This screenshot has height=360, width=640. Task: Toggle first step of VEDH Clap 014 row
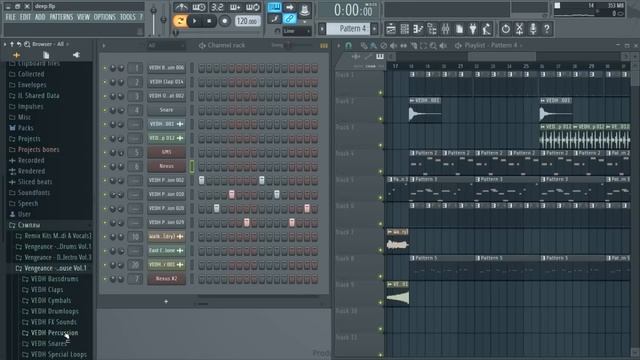(201, 82)
